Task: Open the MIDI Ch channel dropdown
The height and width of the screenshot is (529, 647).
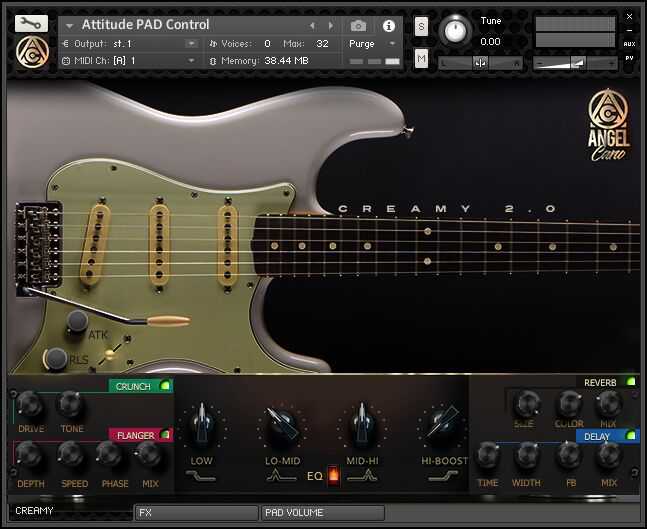Action: pos(191,61)
